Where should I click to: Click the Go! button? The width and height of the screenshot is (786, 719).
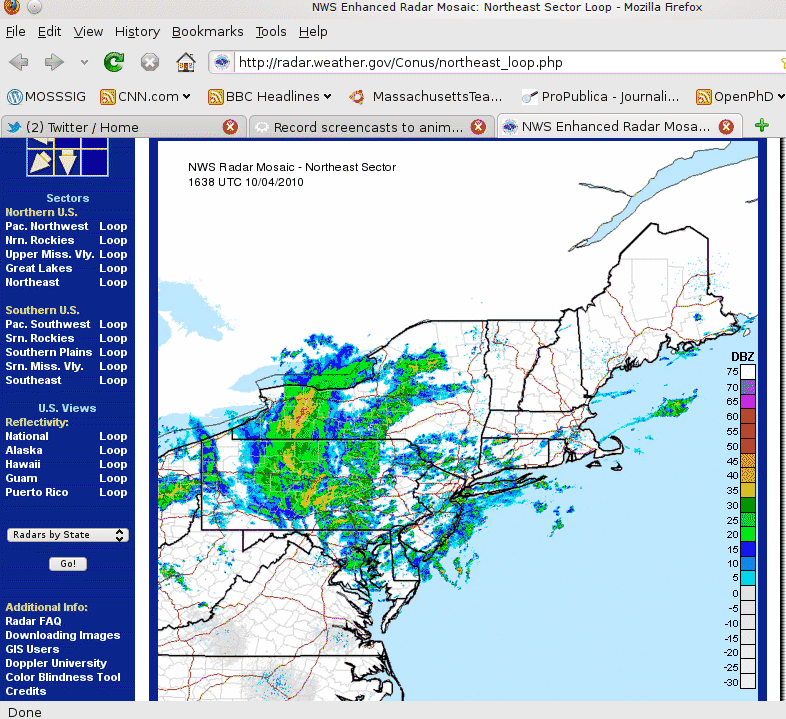[68, 564]
